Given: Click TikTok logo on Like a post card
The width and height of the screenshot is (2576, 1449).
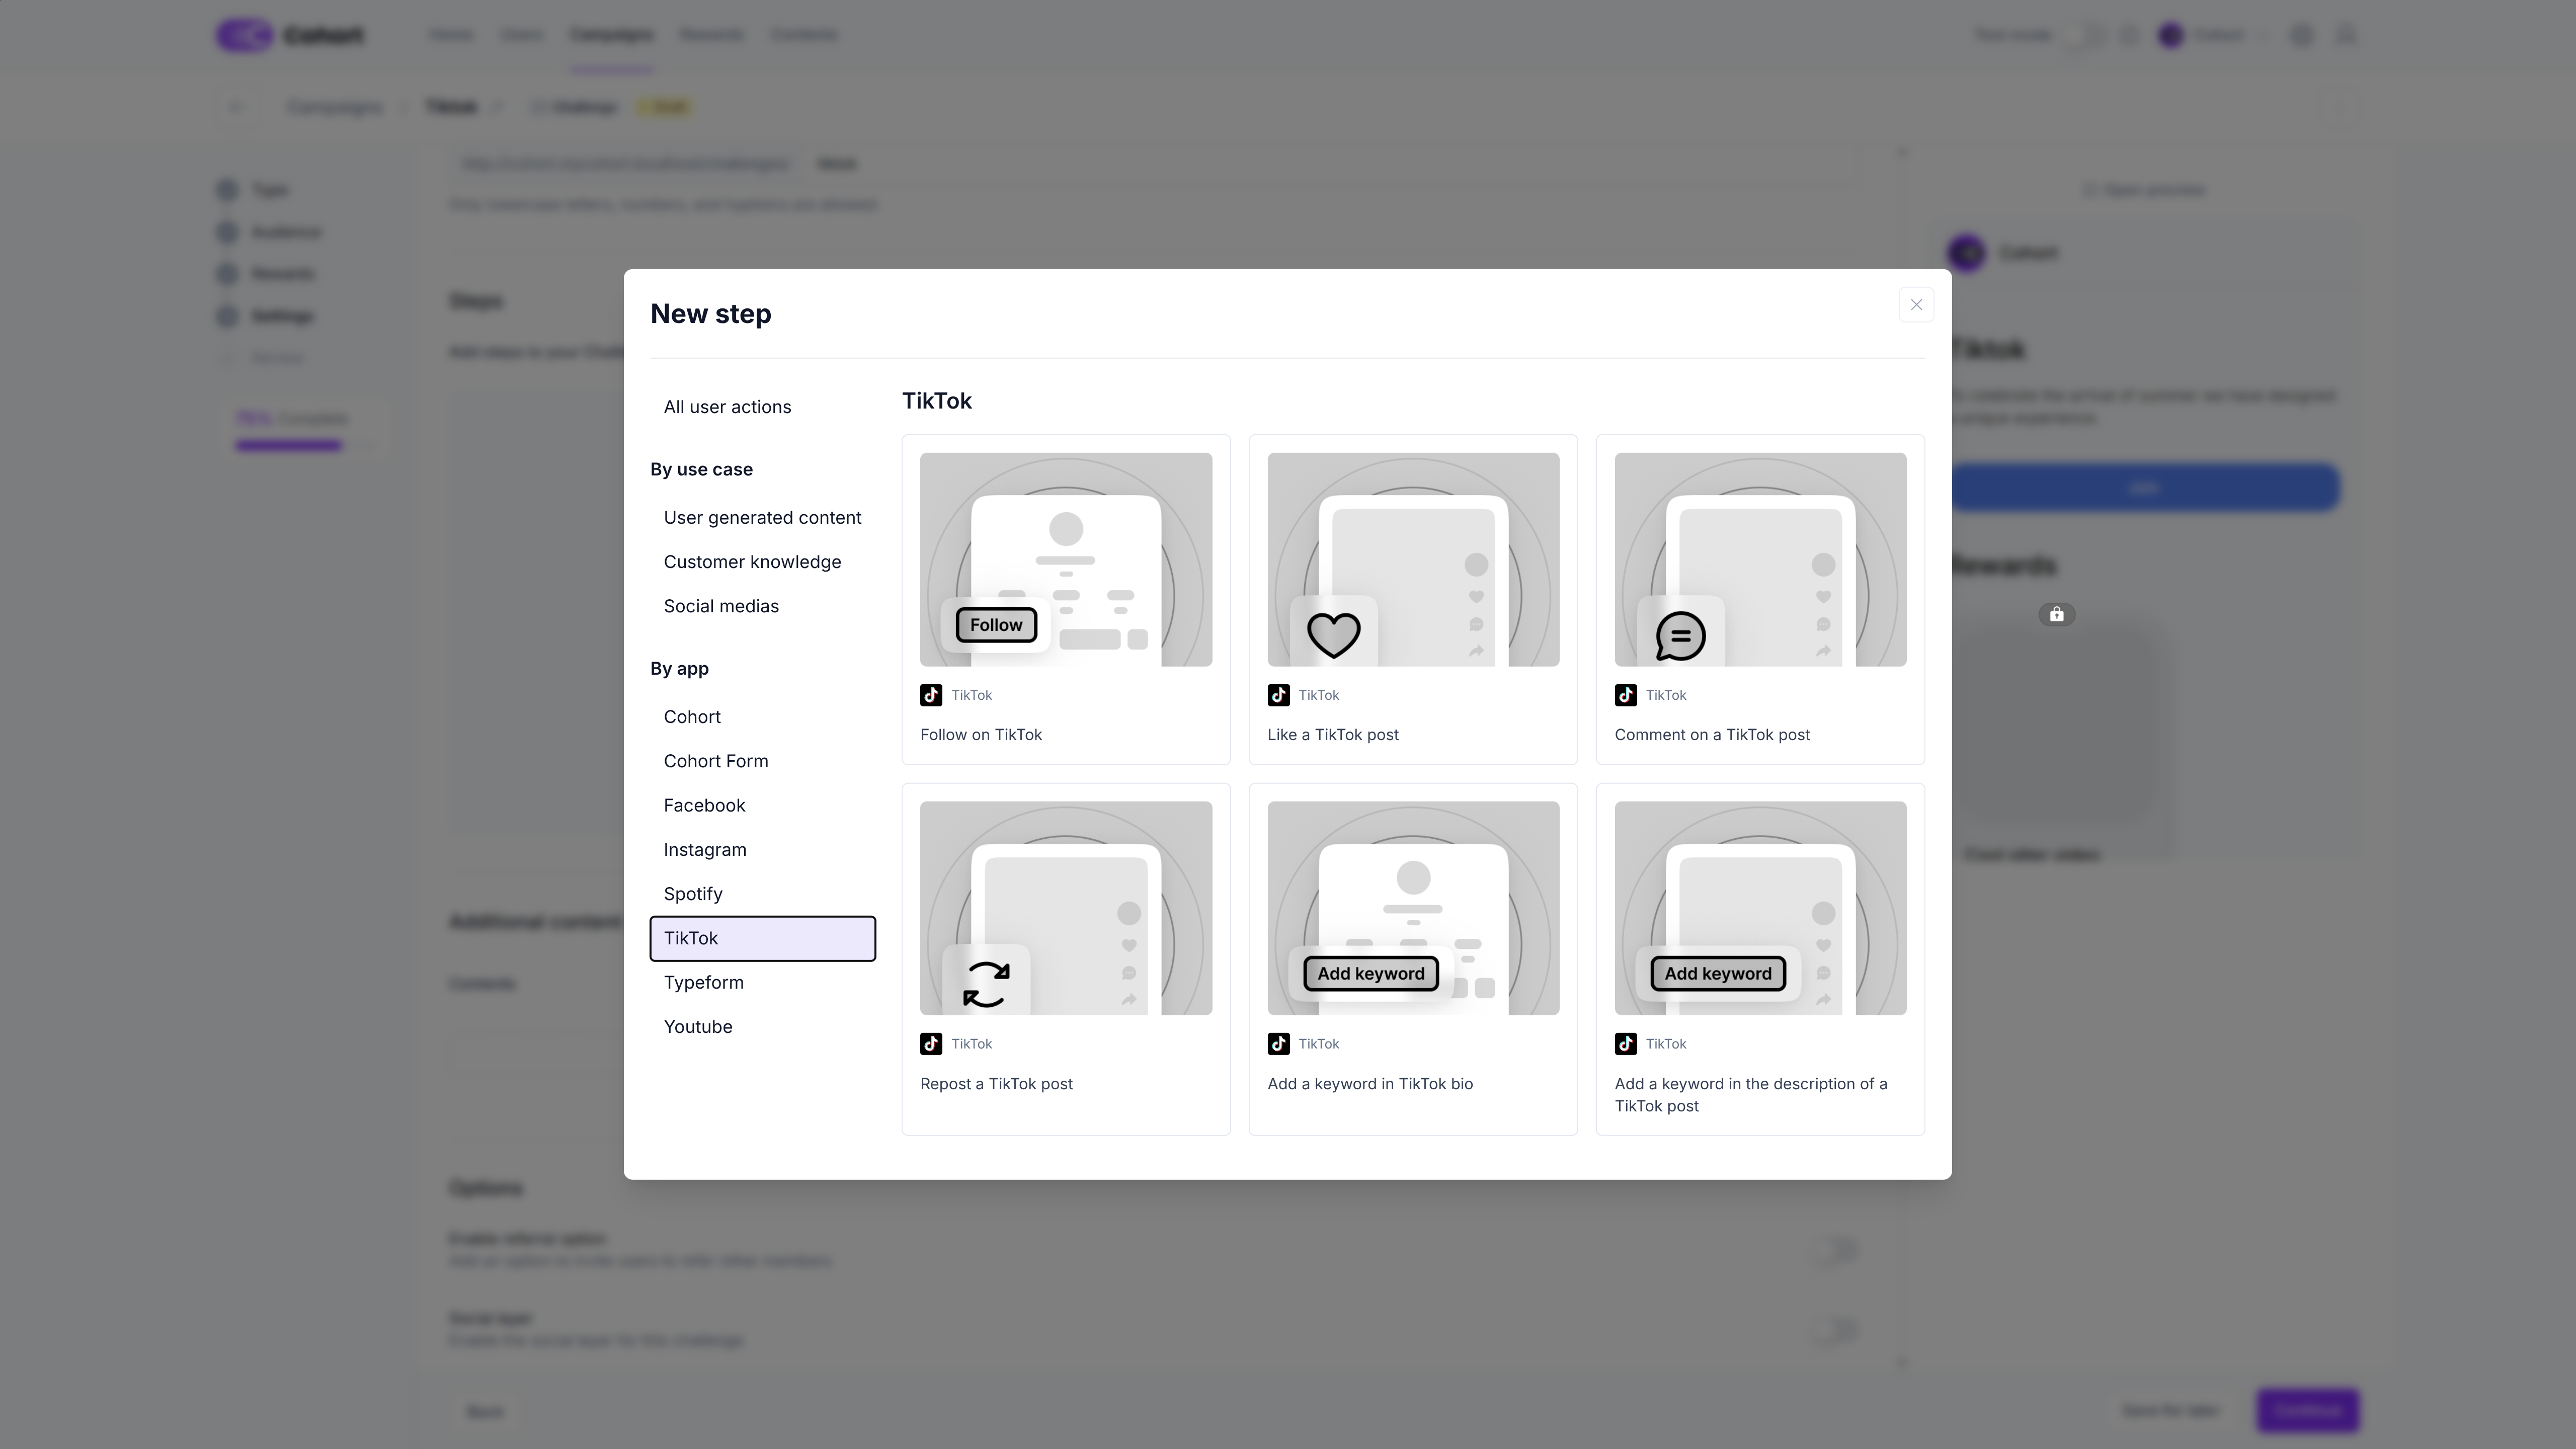Looking at the screenshot, I should click(1278, 695).
